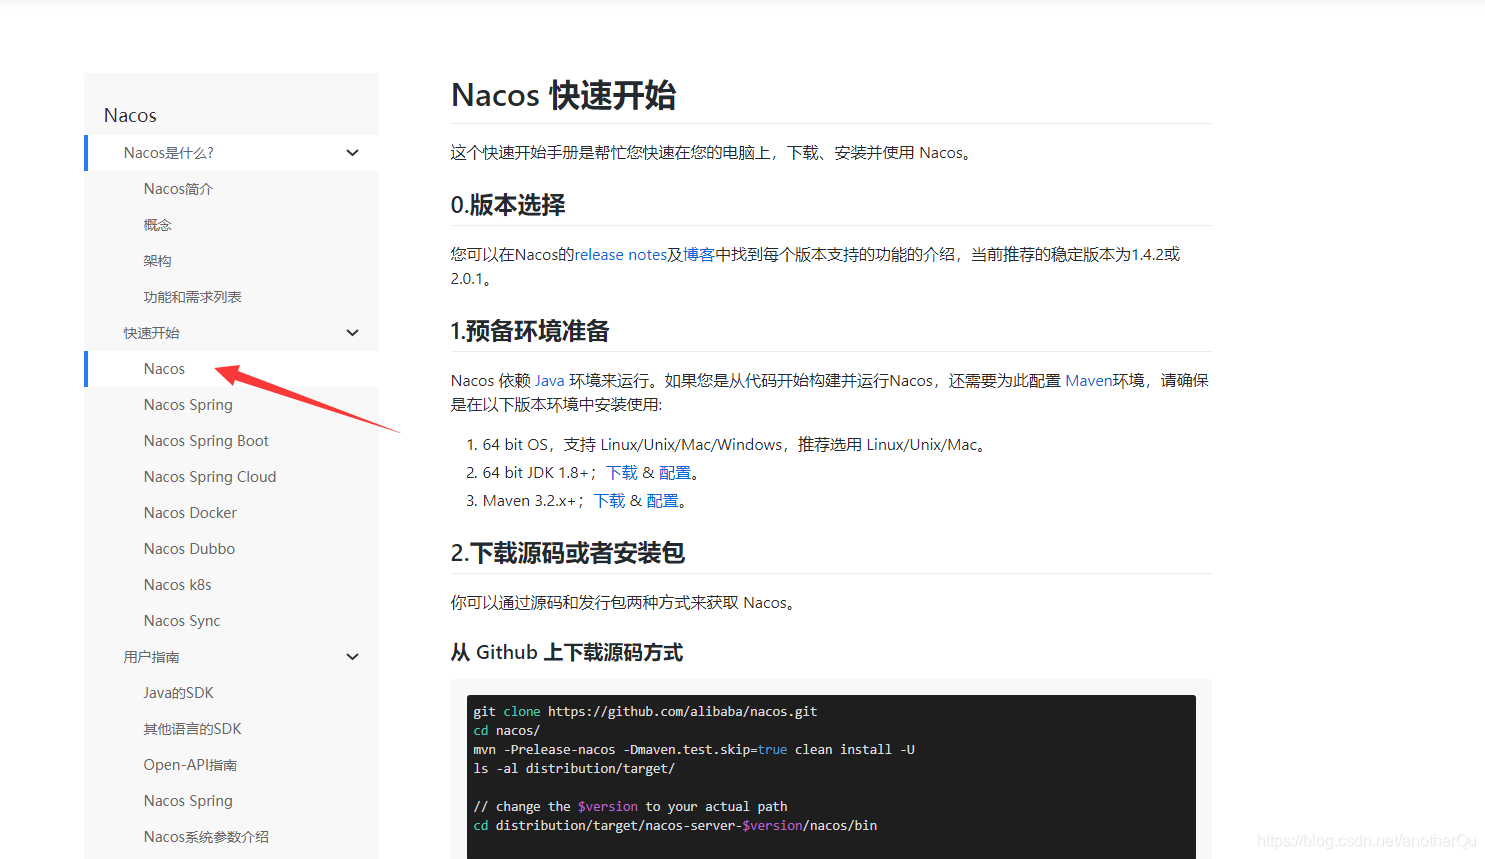Open the Maven link

1089,381
